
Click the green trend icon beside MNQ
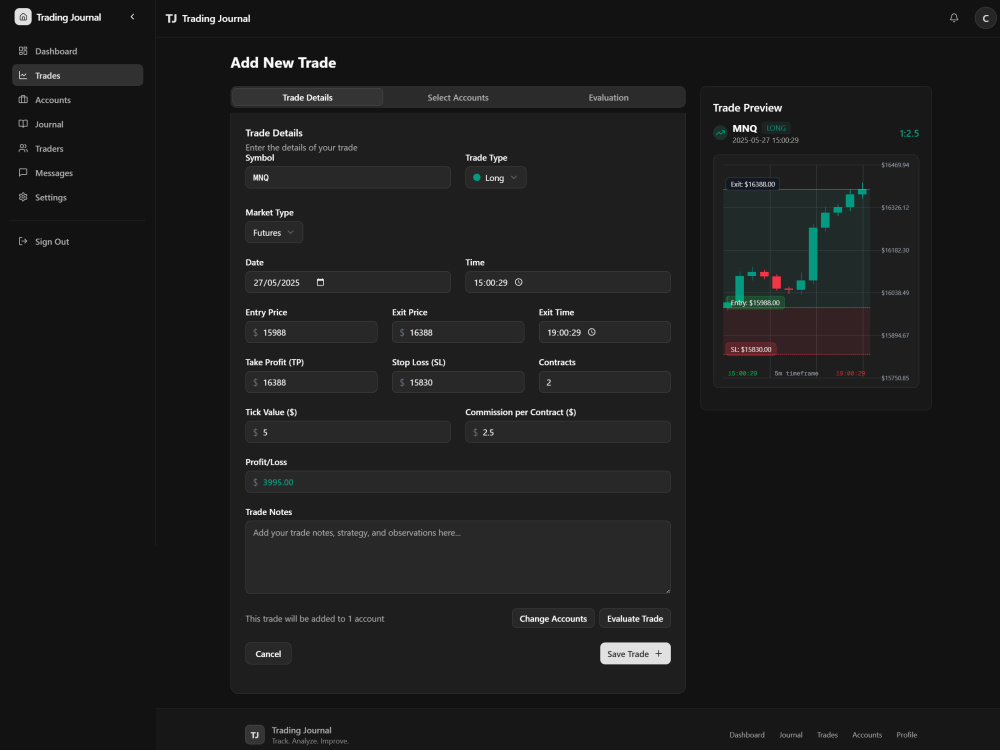pos(720,133)
